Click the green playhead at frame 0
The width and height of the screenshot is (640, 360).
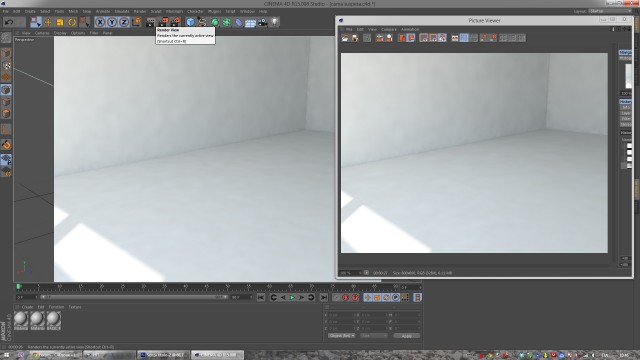(18, 287)
